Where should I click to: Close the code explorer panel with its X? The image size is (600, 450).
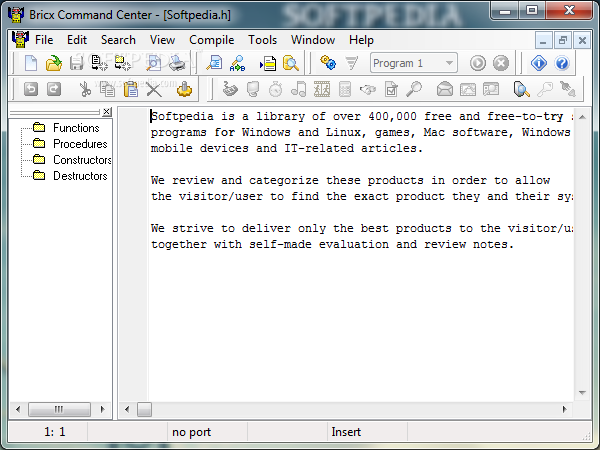tap(107, 111)
